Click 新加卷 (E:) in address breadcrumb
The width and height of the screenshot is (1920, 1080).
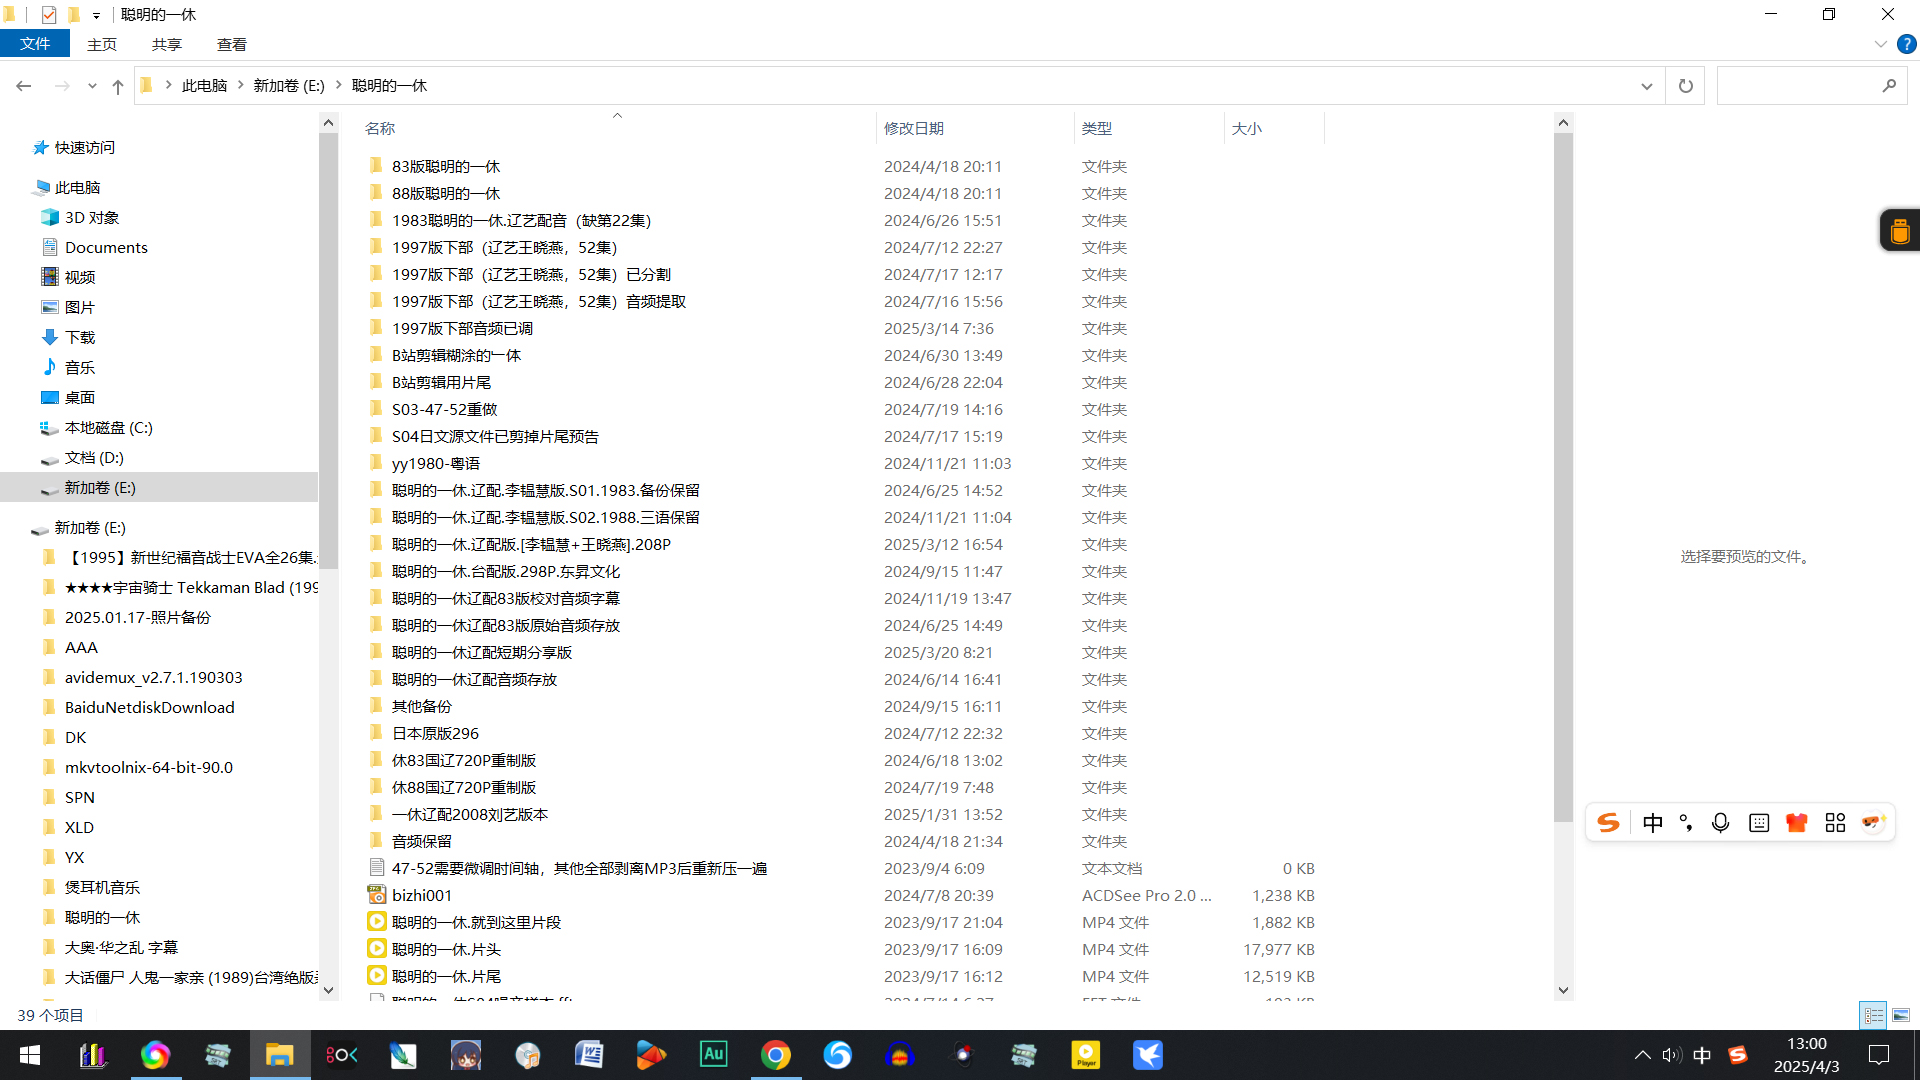[288, 86]
